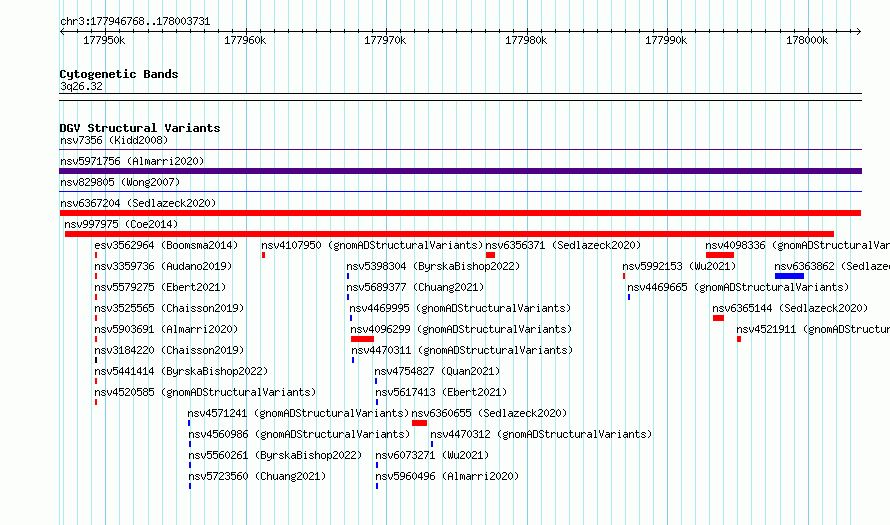The image size is (890, 525).
Task: Open the nsv6363862 variant label
Action: click(x=832, y=266)
